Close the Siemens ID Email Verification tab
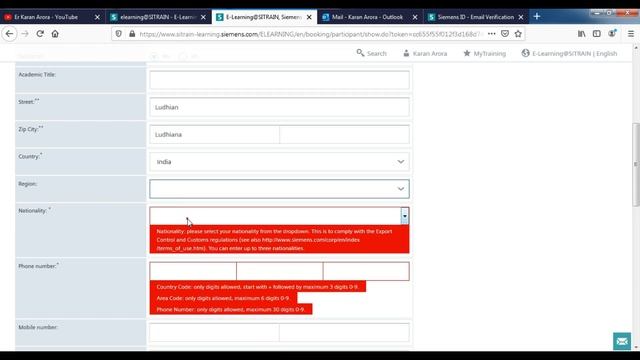Image resolution: width=640 pixels, height=360 pixels. click(521, 17)
